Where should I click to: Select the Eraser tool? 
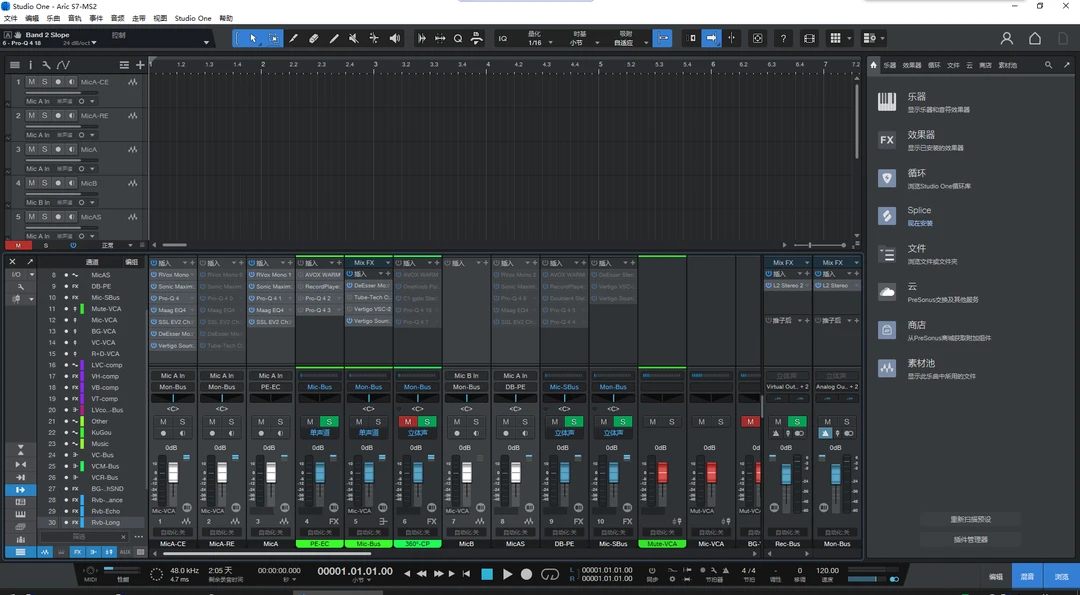coord(314,38)
